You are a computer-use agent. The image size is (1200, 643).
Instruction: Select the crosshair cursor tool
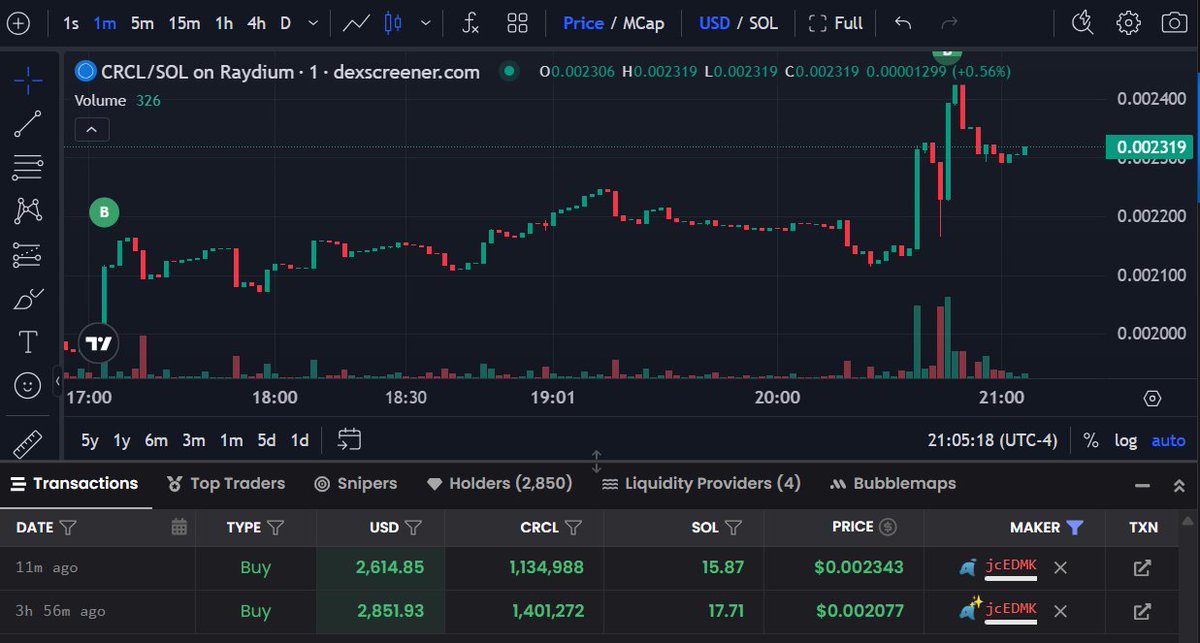pyautogui.click(x=27, y=79)
